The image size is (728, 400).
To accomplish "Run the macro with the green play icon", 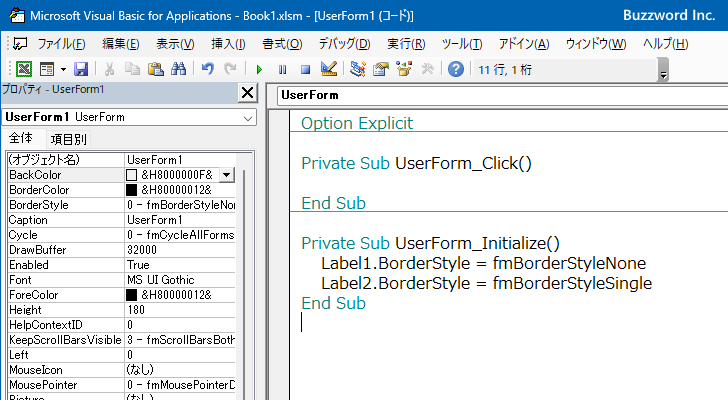I will [259, 69].
